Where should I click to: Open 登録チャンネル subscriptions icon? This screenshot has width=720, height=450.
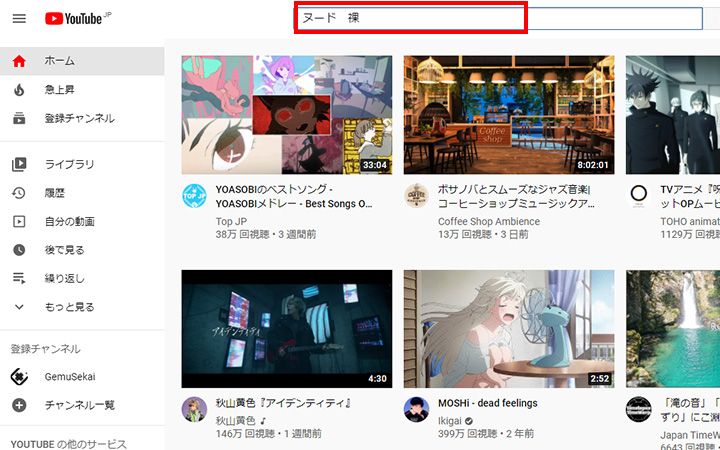click(19, 118)
